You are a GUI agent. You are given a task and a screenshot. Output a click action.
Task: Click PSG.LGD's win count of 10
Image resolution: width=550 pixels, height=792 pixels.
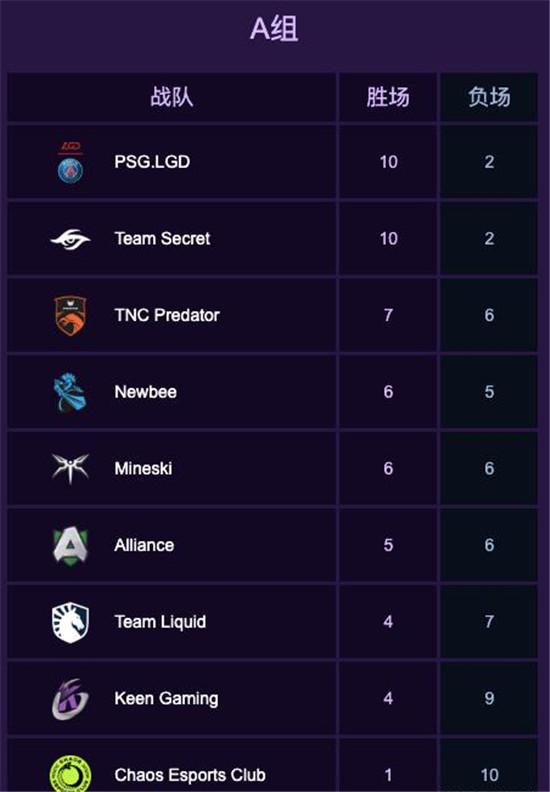point(388,162)
